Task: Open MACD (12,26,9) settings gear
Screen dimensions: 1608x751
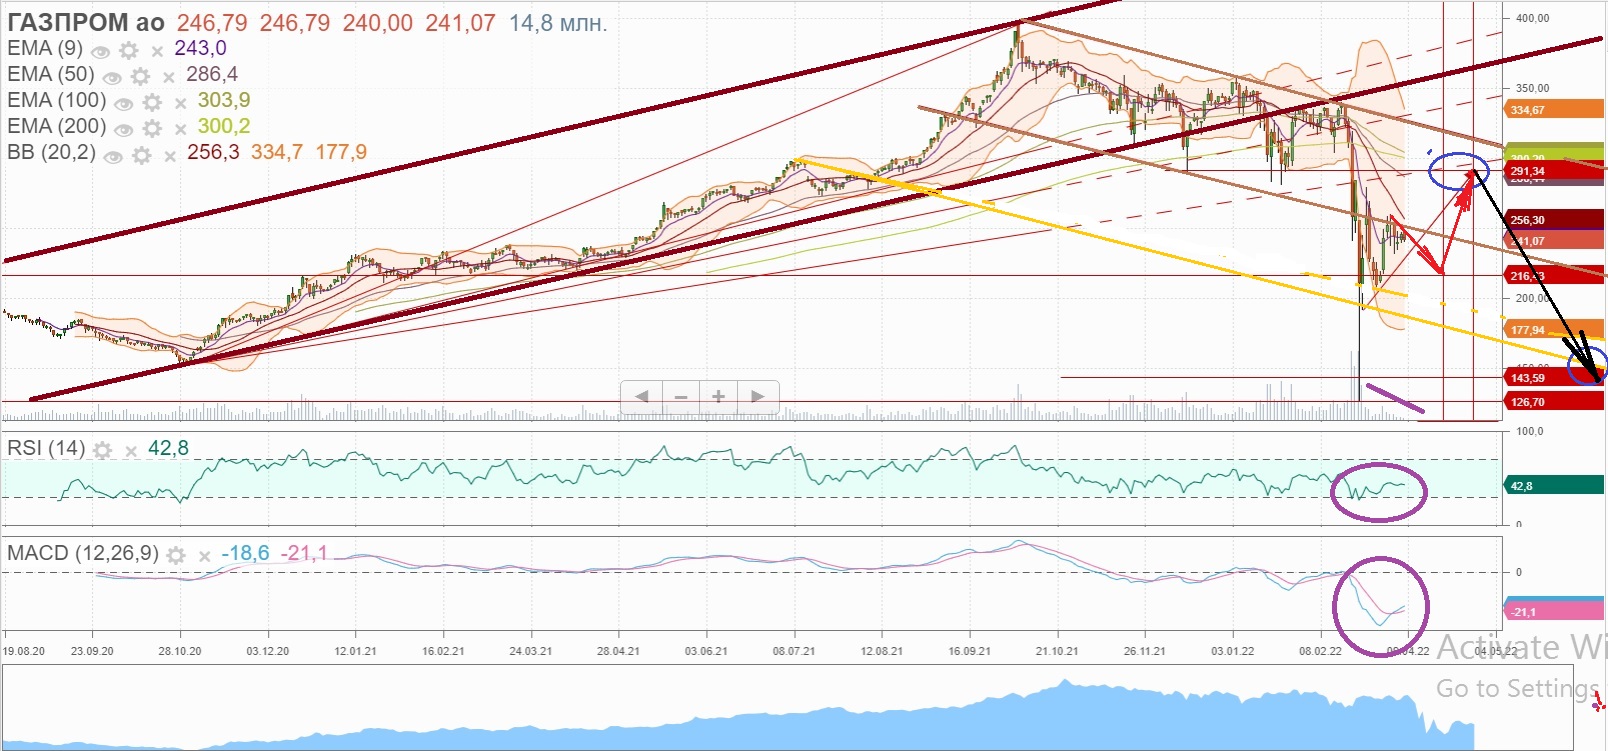Action: click(176, 555)
